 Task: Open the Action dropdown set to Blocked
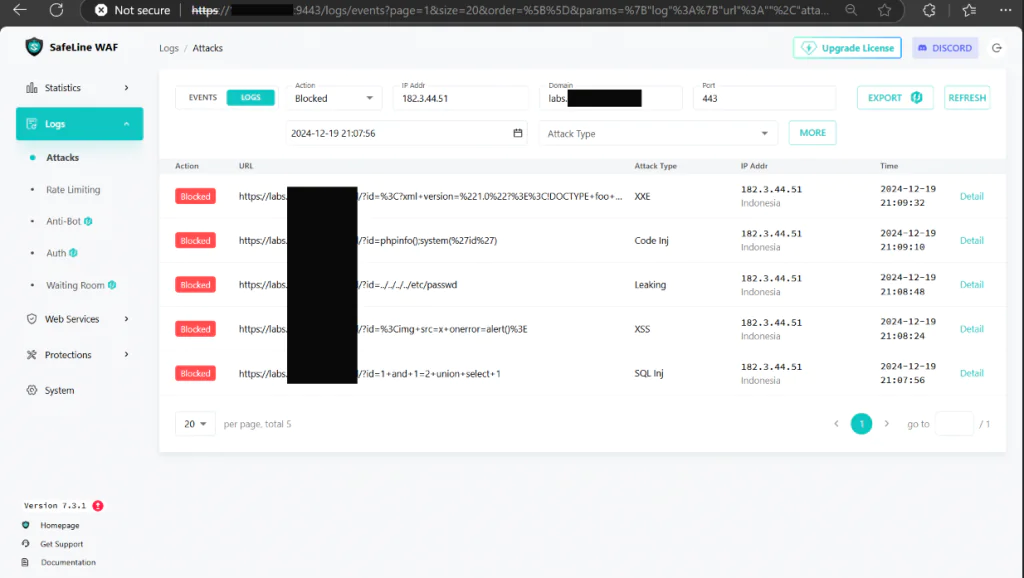334,98
